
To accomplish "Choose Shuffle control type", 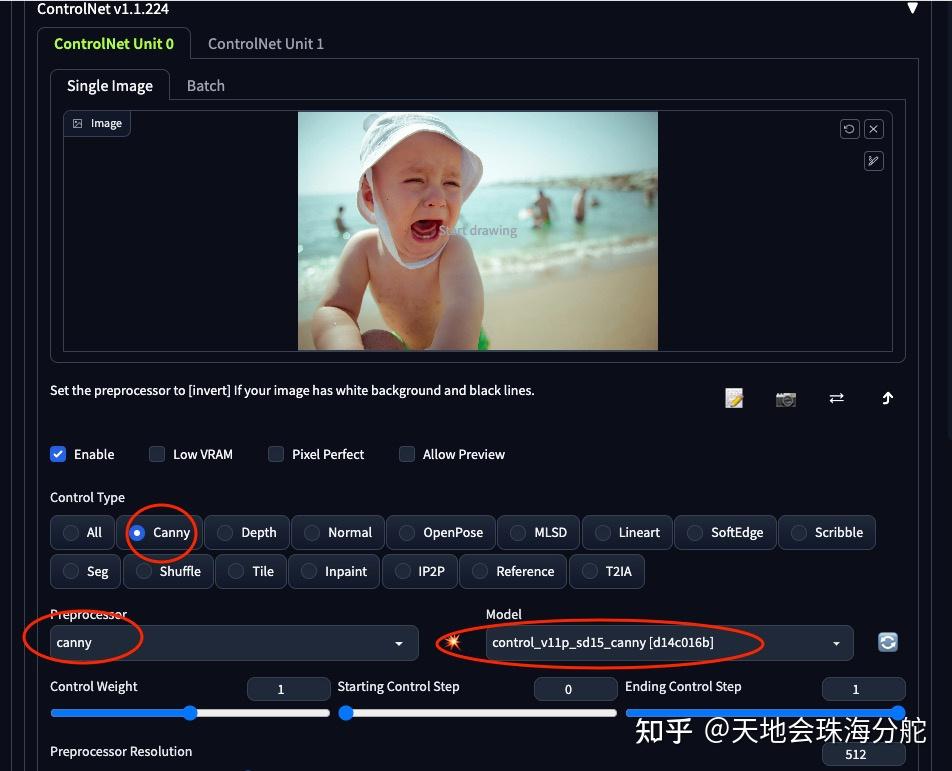I will (x=168, y=571).
